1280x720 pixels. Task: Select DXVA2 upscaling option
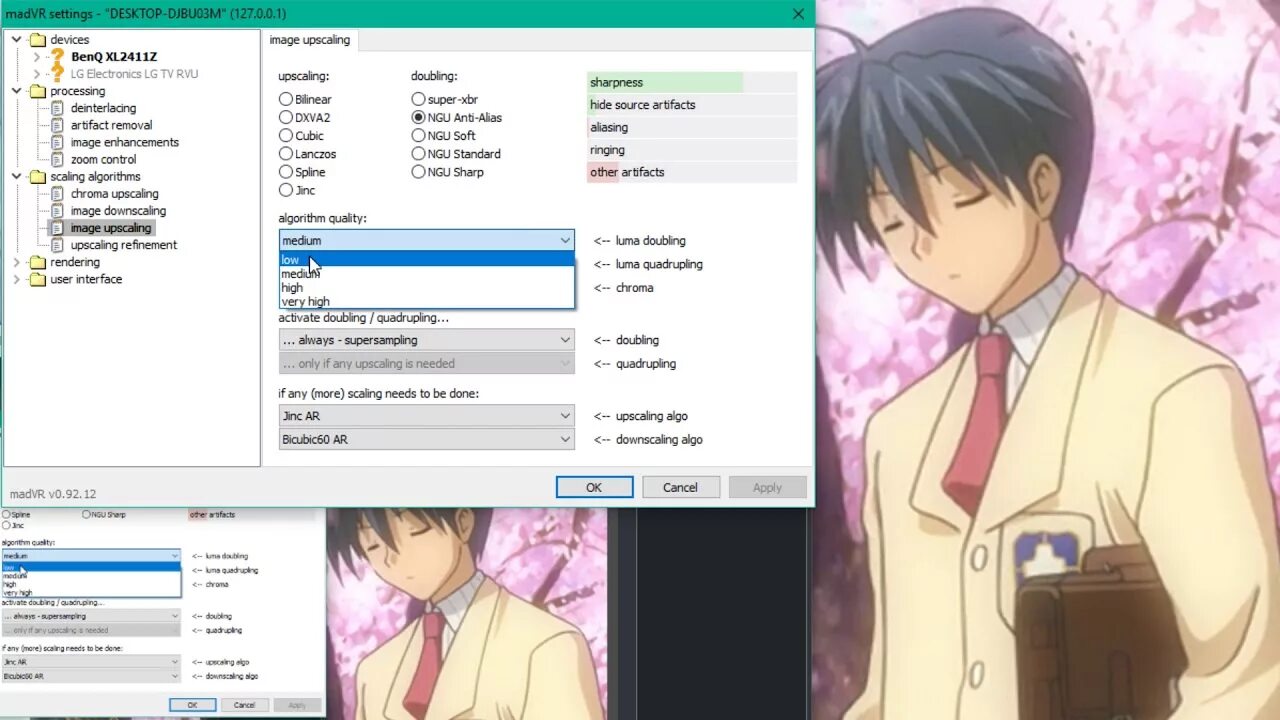click(x=286, y=117)
